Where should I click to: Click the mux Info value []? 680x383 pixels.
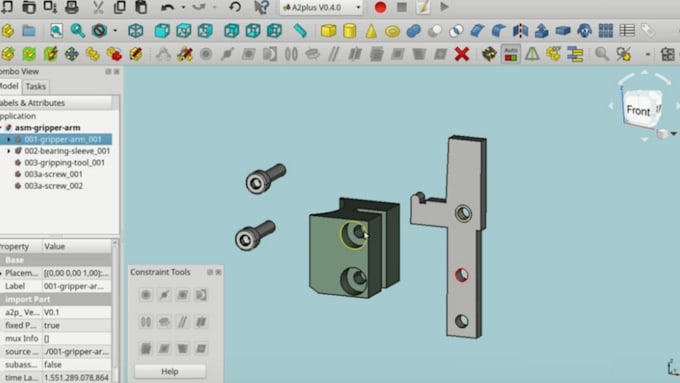point(76,338)
